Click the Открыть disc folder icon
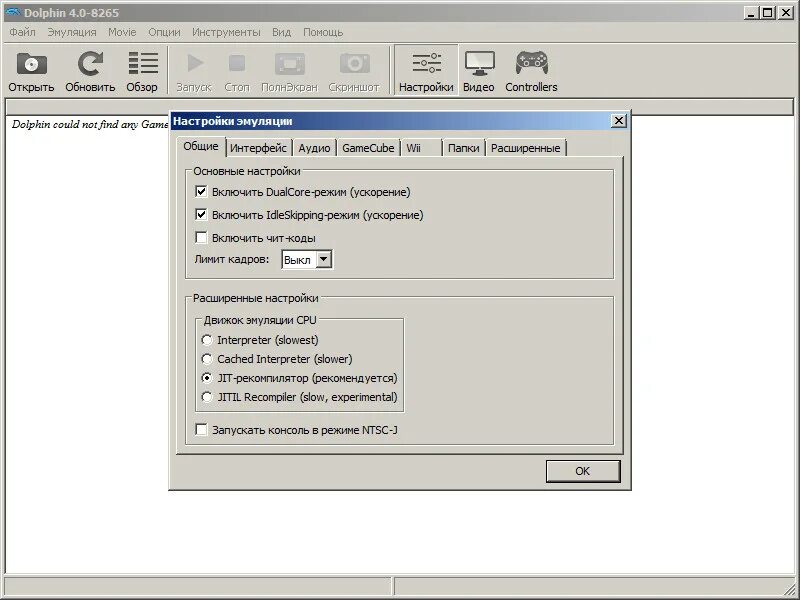Viewport: 800px width, 600px height. pyautogui.click(x=32, y=64)
